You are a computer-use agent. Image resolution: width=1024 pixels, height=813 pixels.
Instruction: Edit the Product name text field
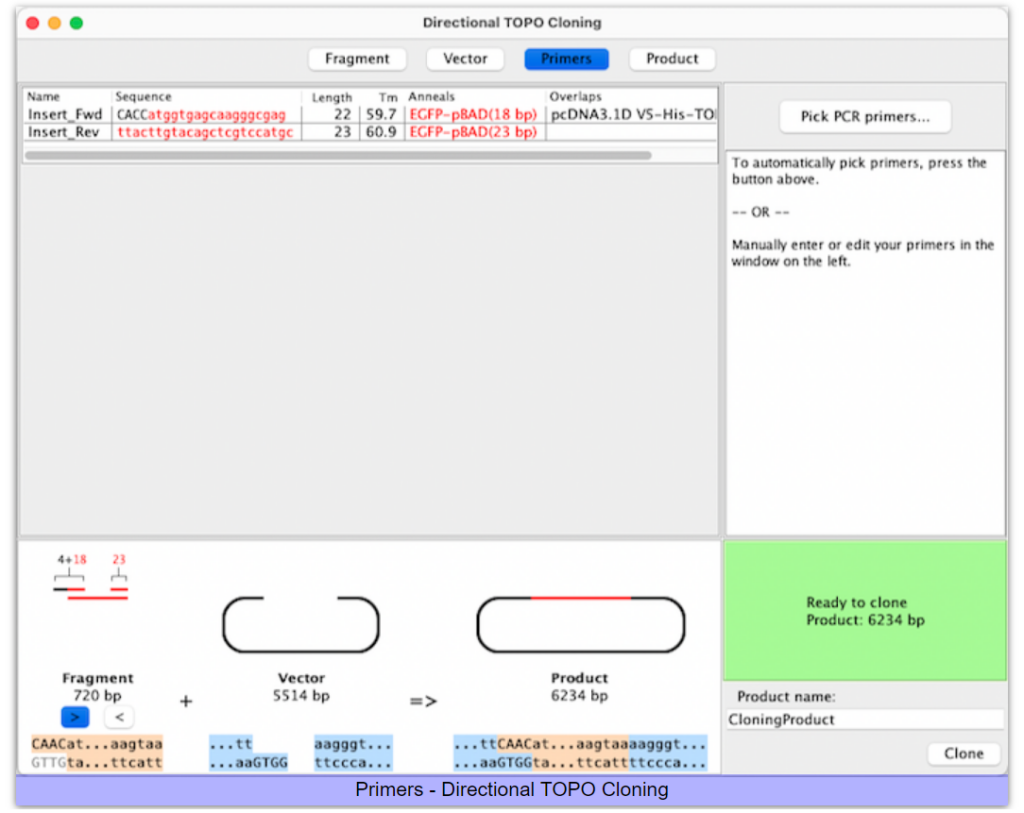click(865, 720)
